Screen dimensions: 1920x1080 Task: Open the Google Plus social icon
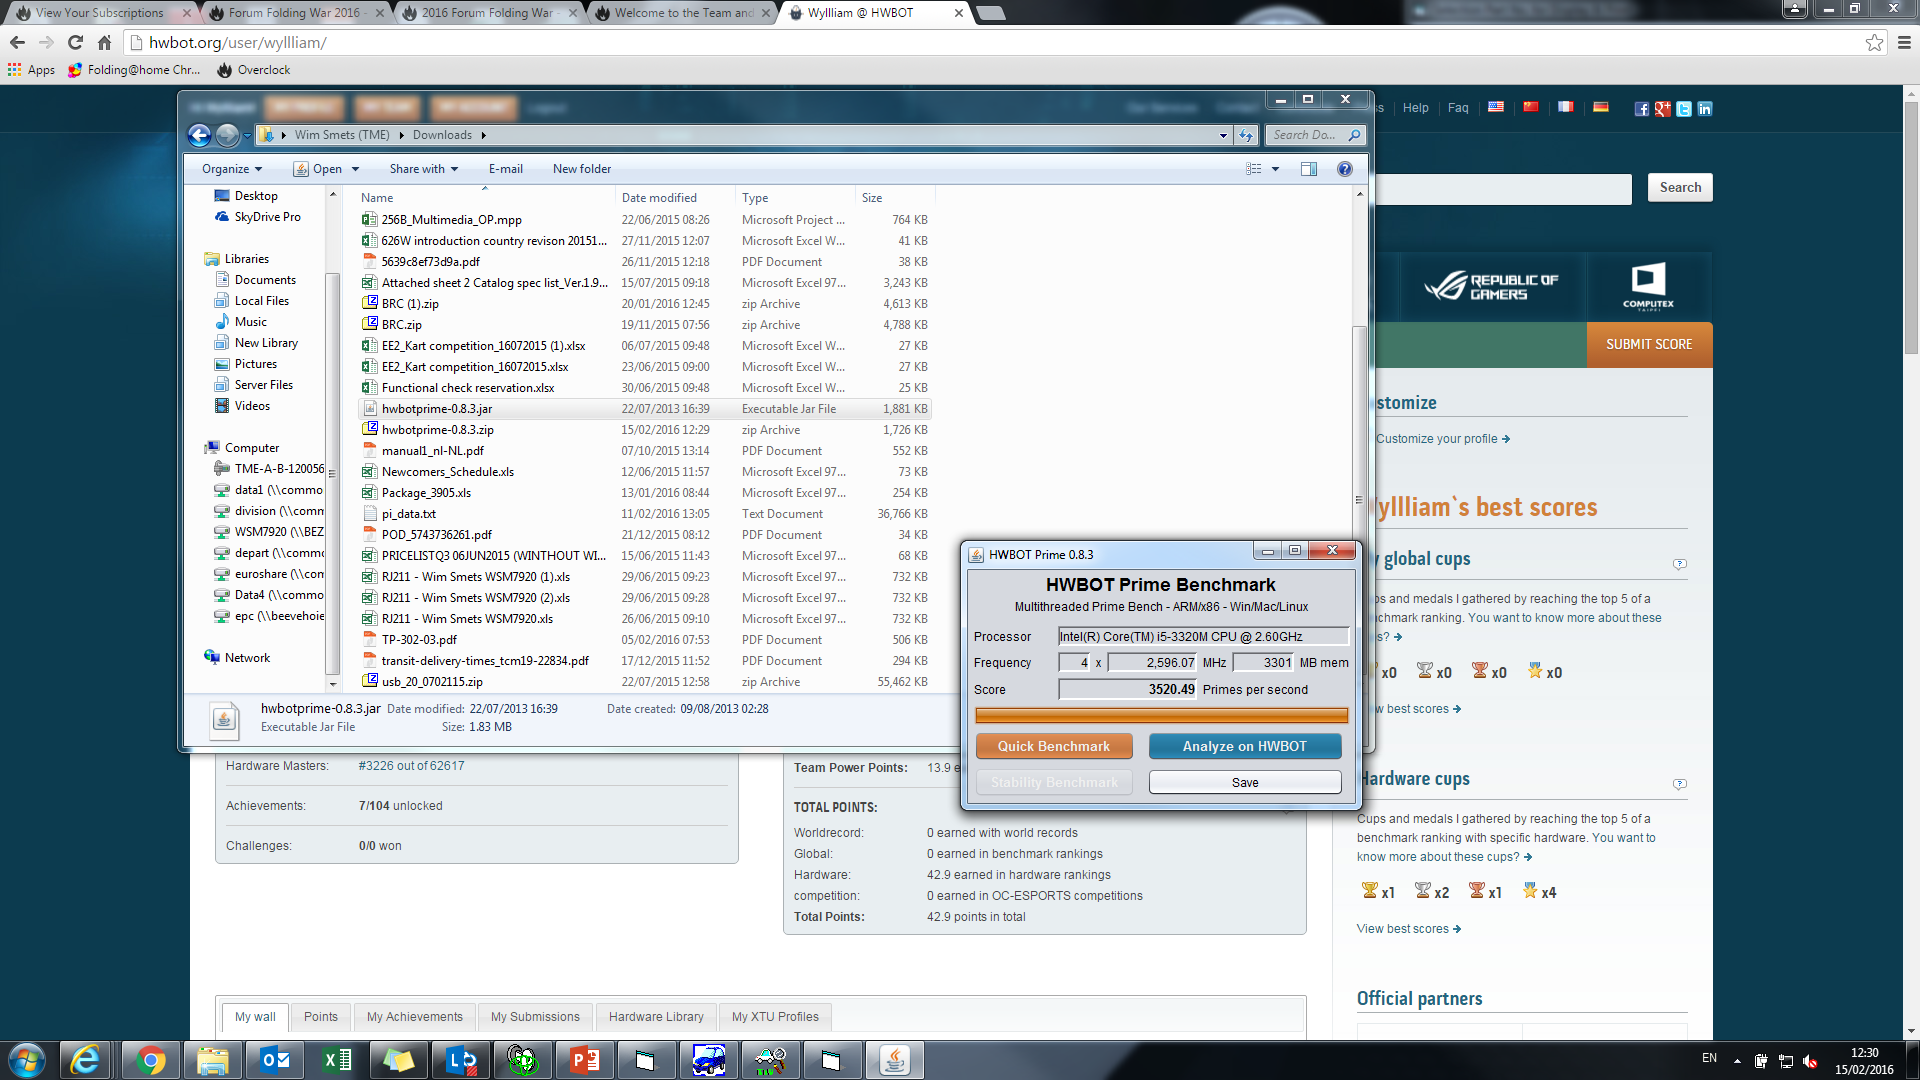pyautogui.click(x=1662, y=109)
